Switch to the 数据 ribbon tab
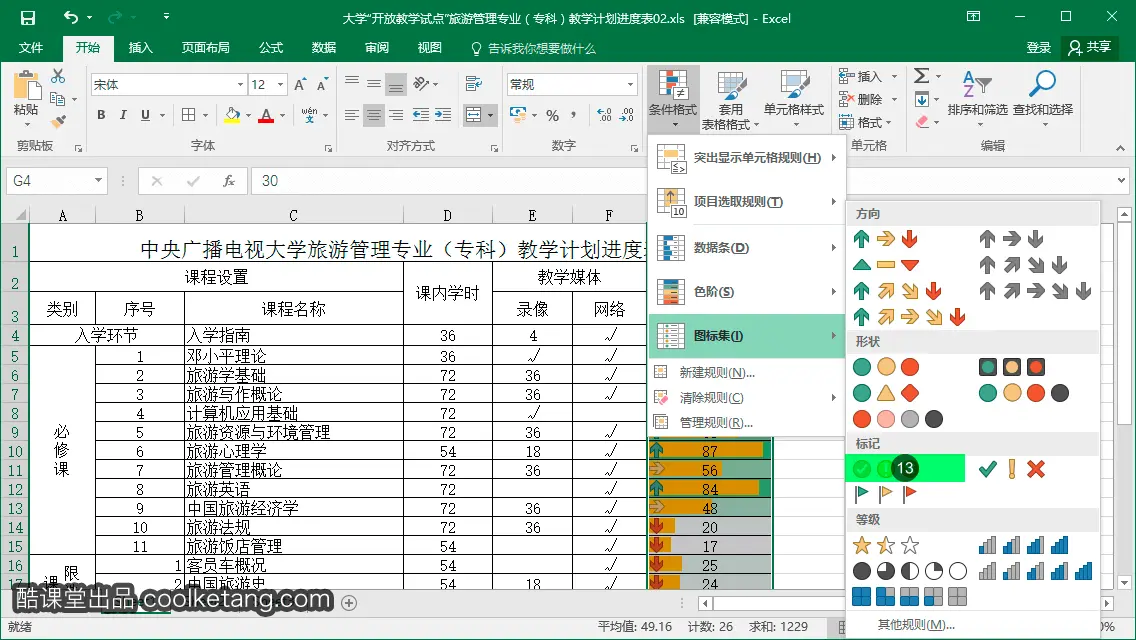Viewport: 1136px width, 640px height. coord(324,48)
